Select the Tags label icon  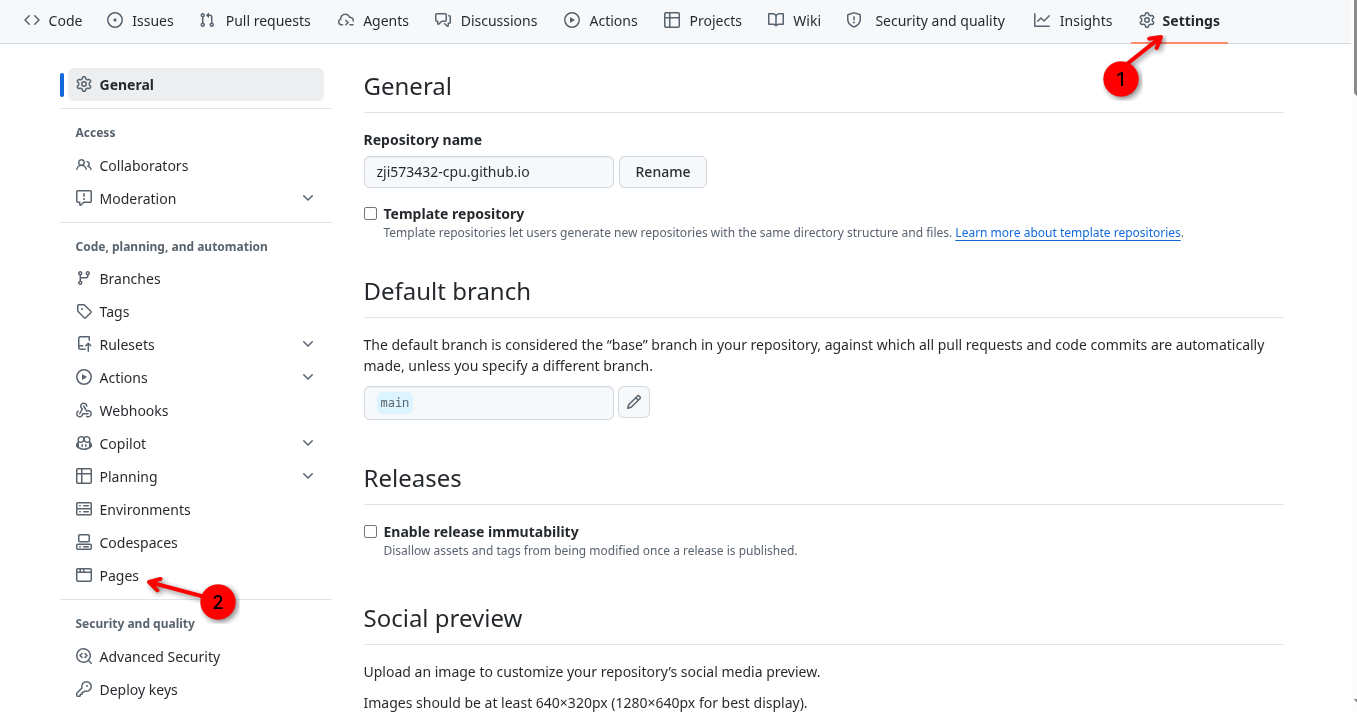[84, 312]
